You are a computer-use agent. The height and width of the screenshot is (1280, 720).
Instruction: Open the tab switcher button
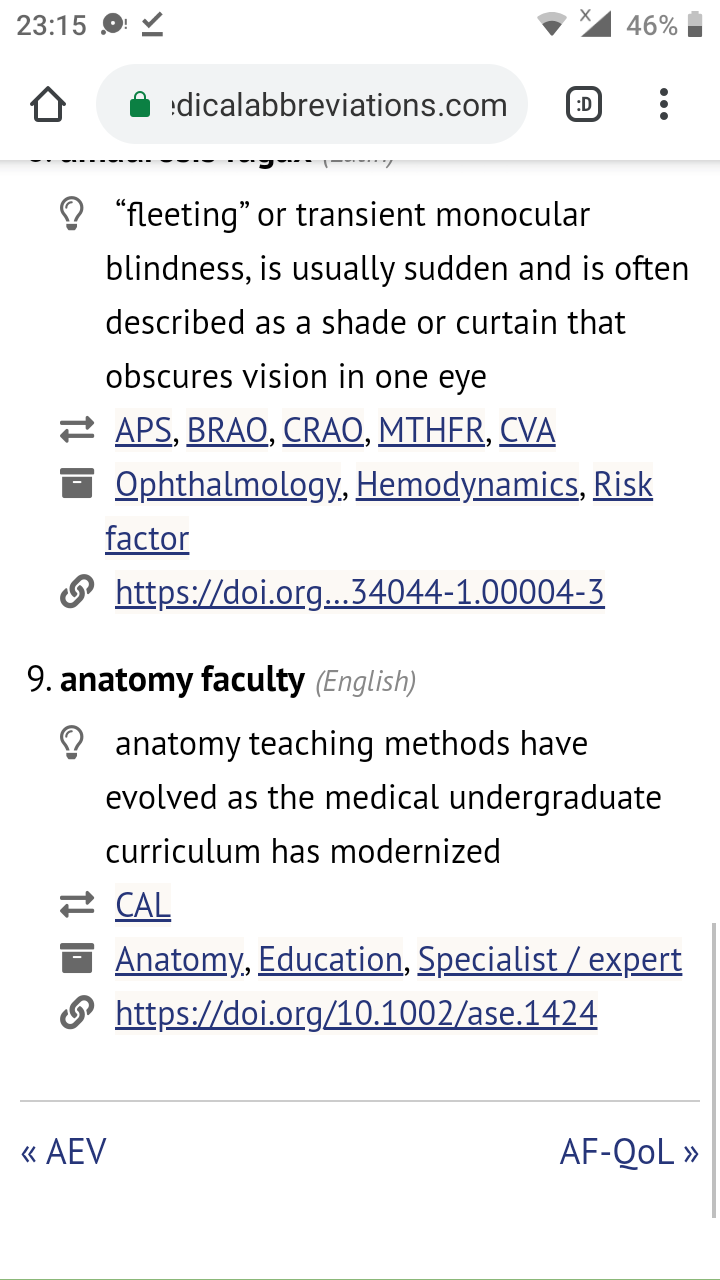(x=584, y=104)
